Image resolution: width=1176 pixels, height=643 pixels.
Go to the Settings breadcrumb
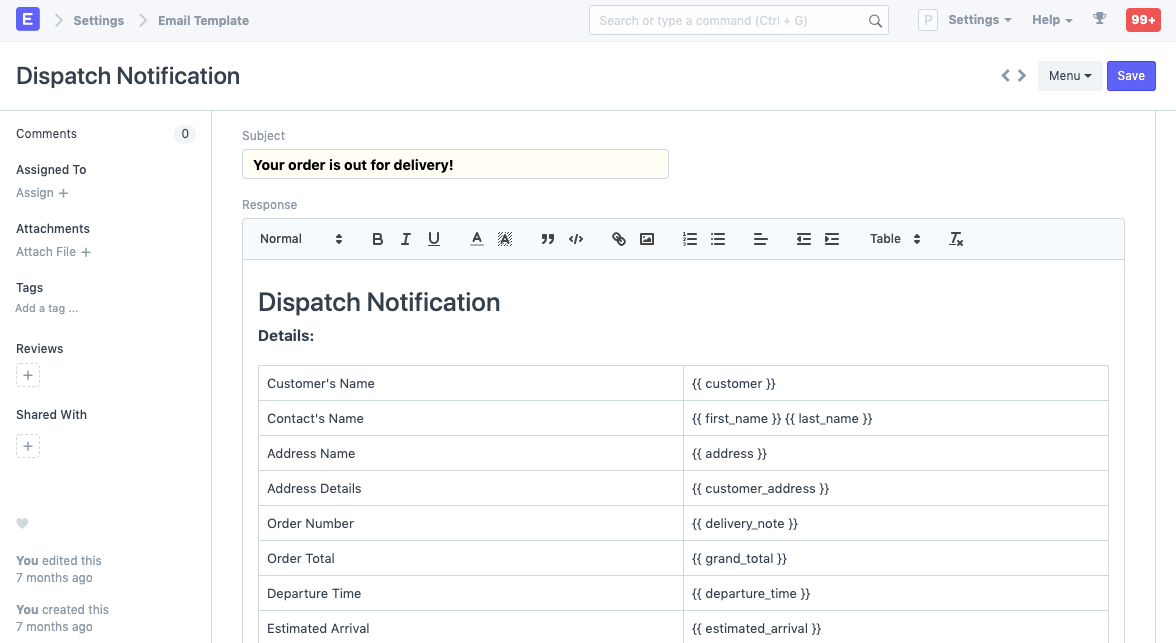97,19
